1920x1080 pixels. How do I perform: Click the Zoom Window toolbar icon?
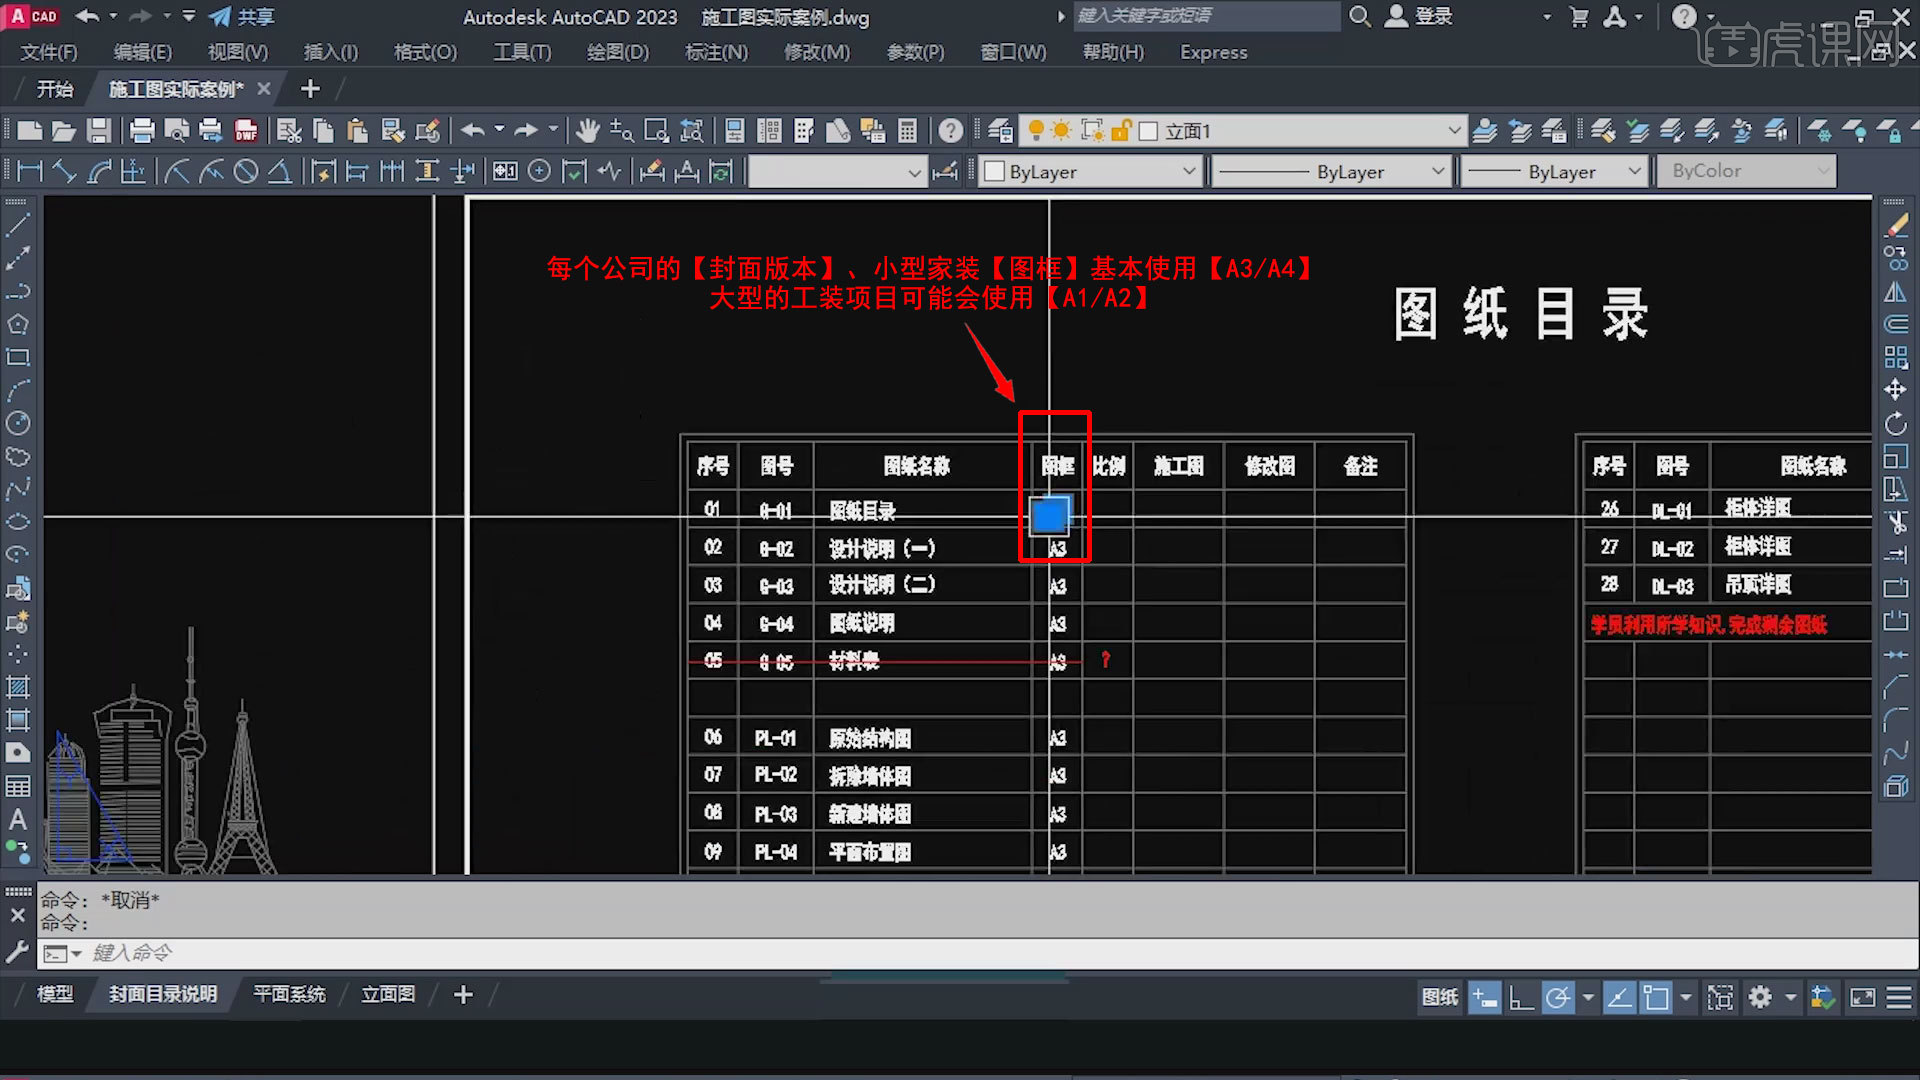[x=656, y=130]
